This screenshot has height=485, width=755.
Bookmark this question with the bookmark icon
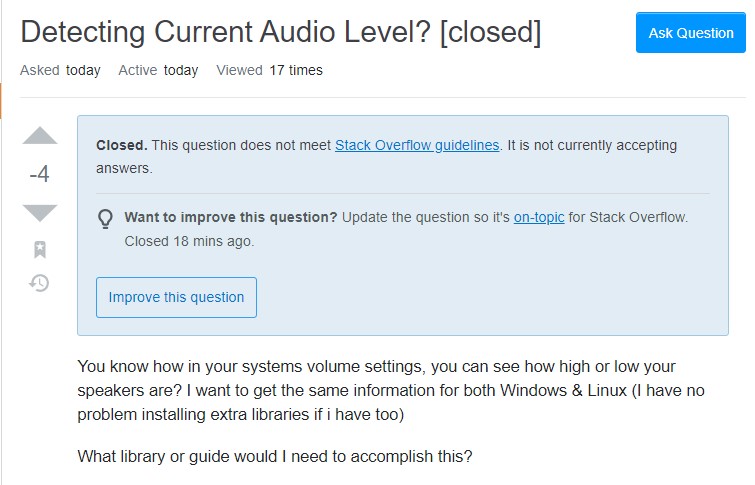coord(40,249)
